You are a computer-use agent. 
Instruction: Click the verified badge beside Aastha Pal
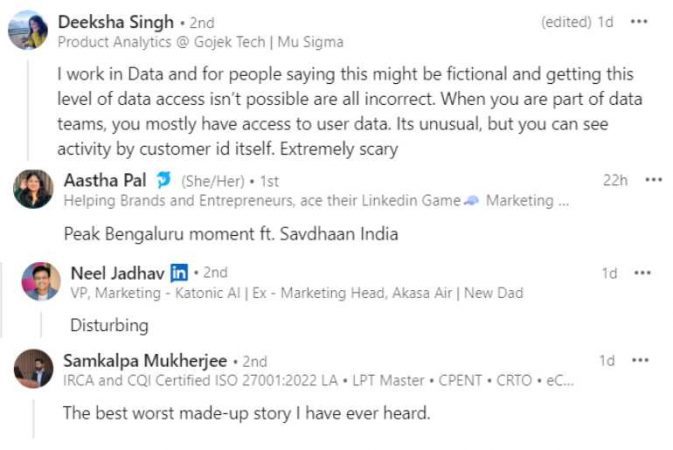163,181
